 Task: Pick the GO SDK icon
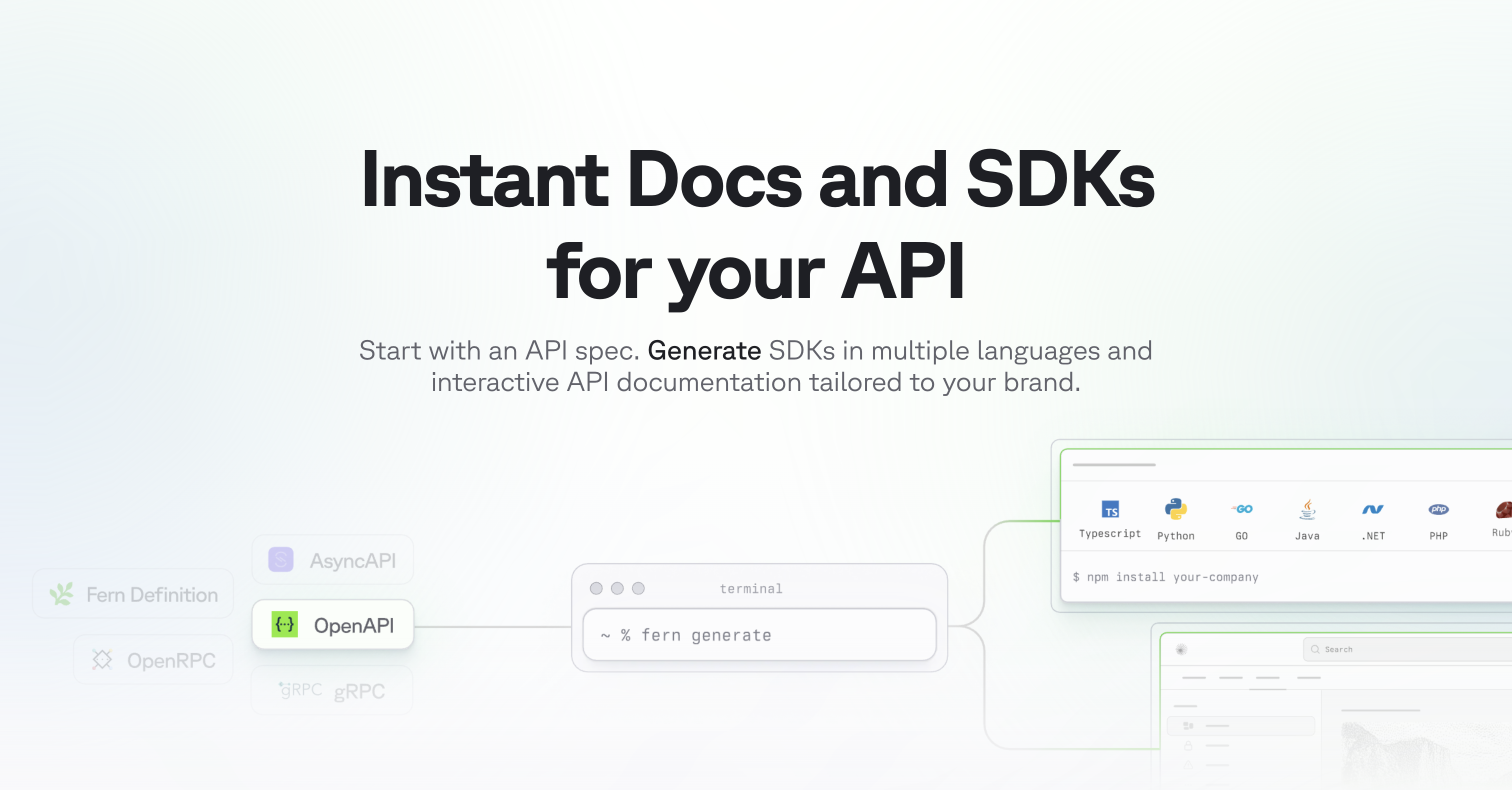coord(1242,509)
